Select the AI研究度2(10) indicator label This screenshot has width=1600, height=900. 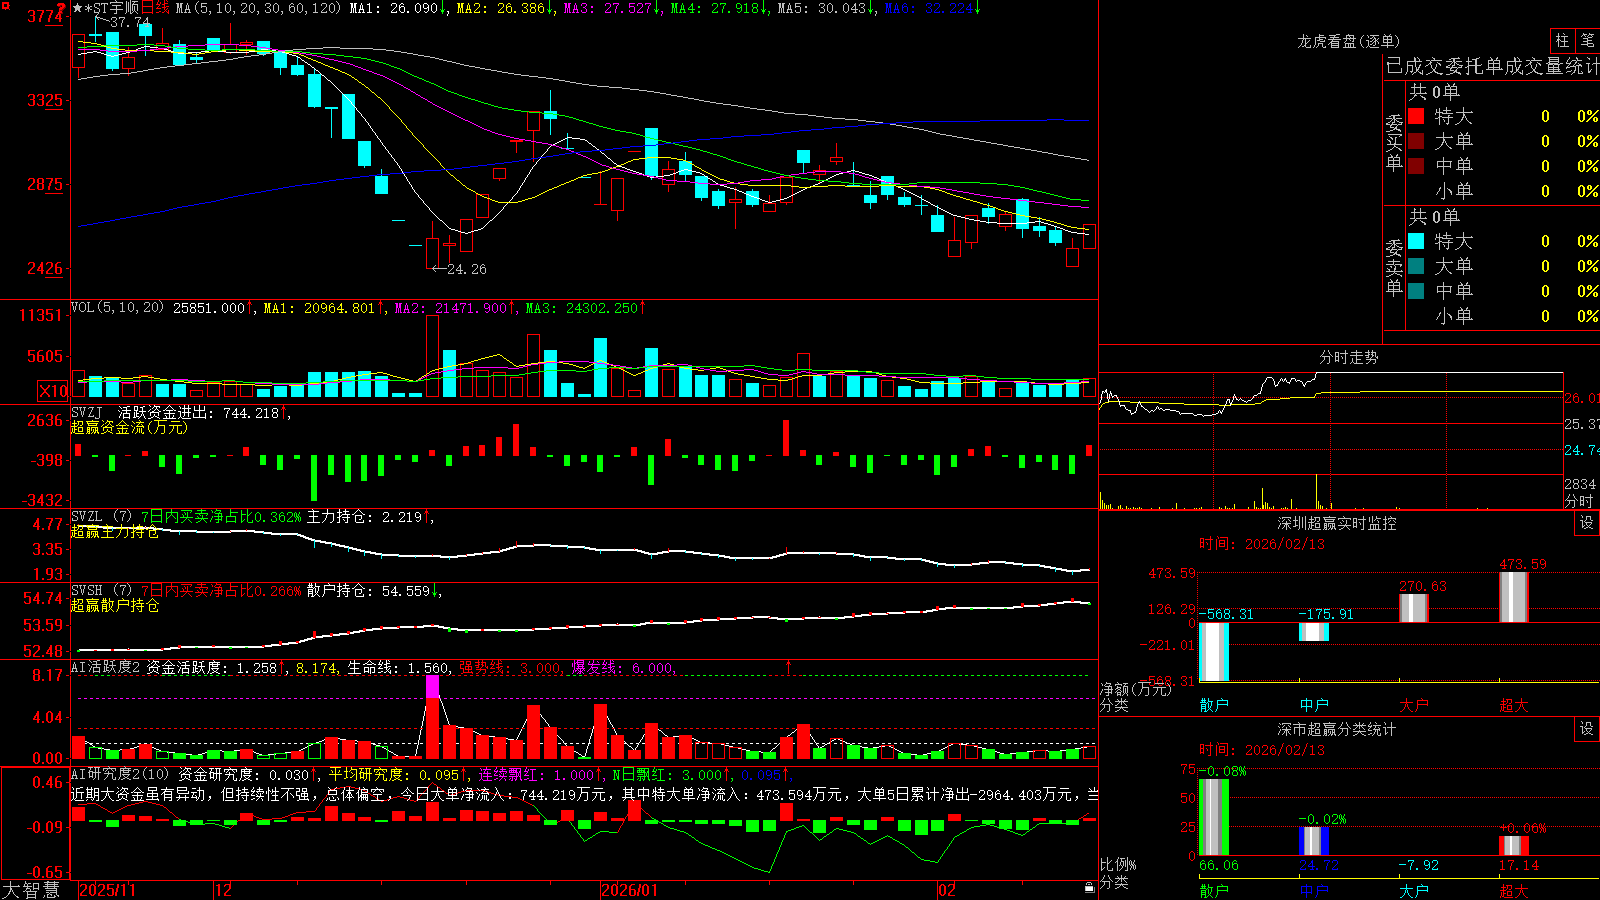[x=120, y=774]
